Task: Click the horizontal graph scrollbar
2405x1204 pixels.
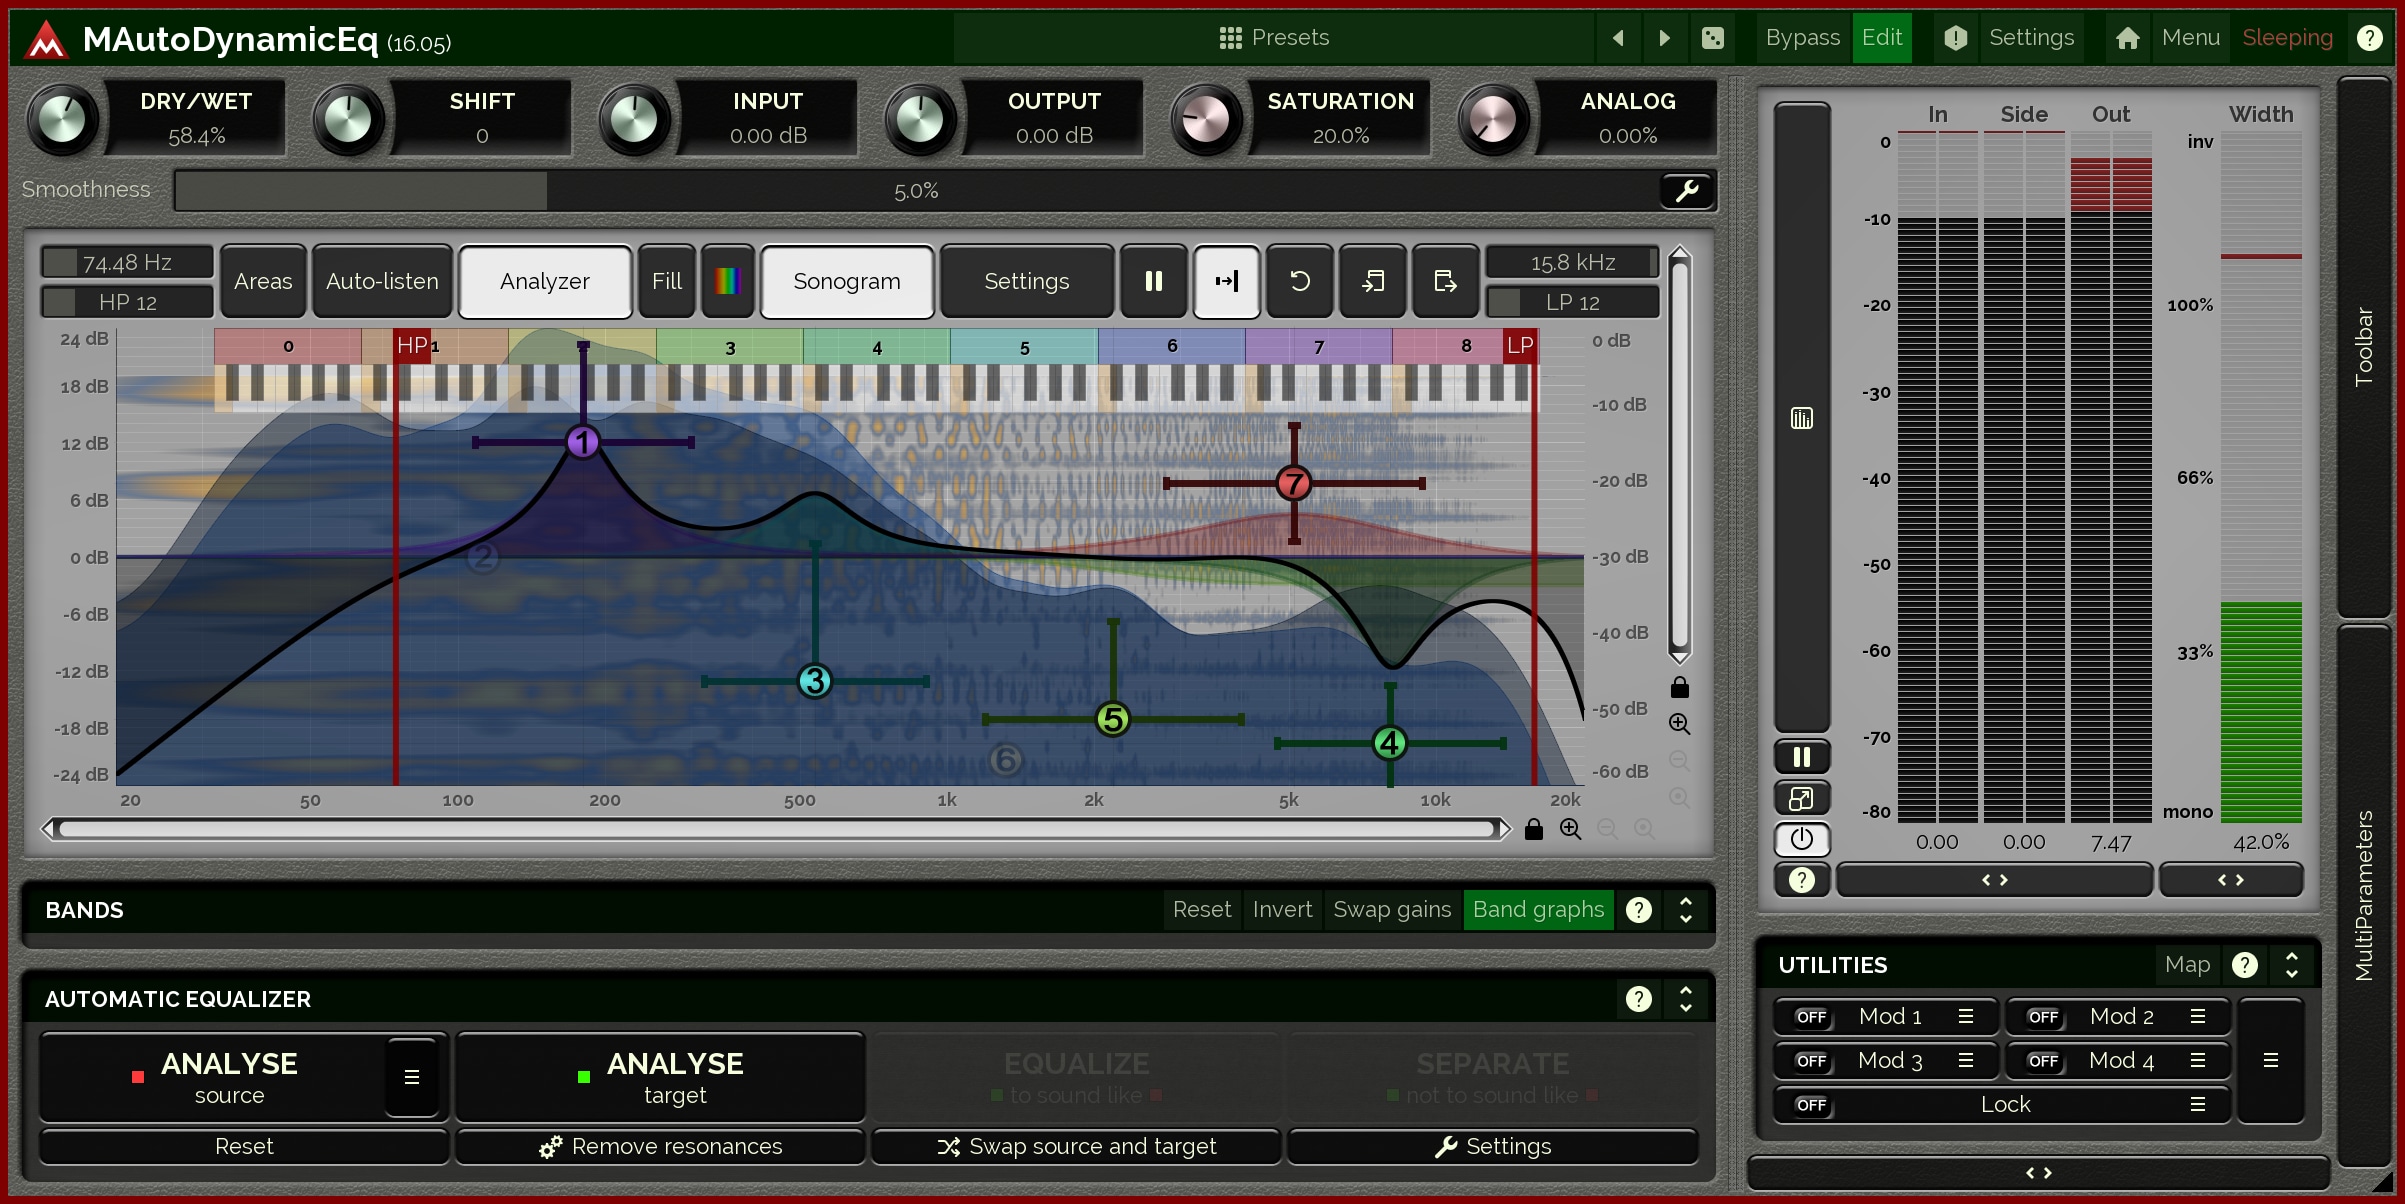Action: (776, 829)
